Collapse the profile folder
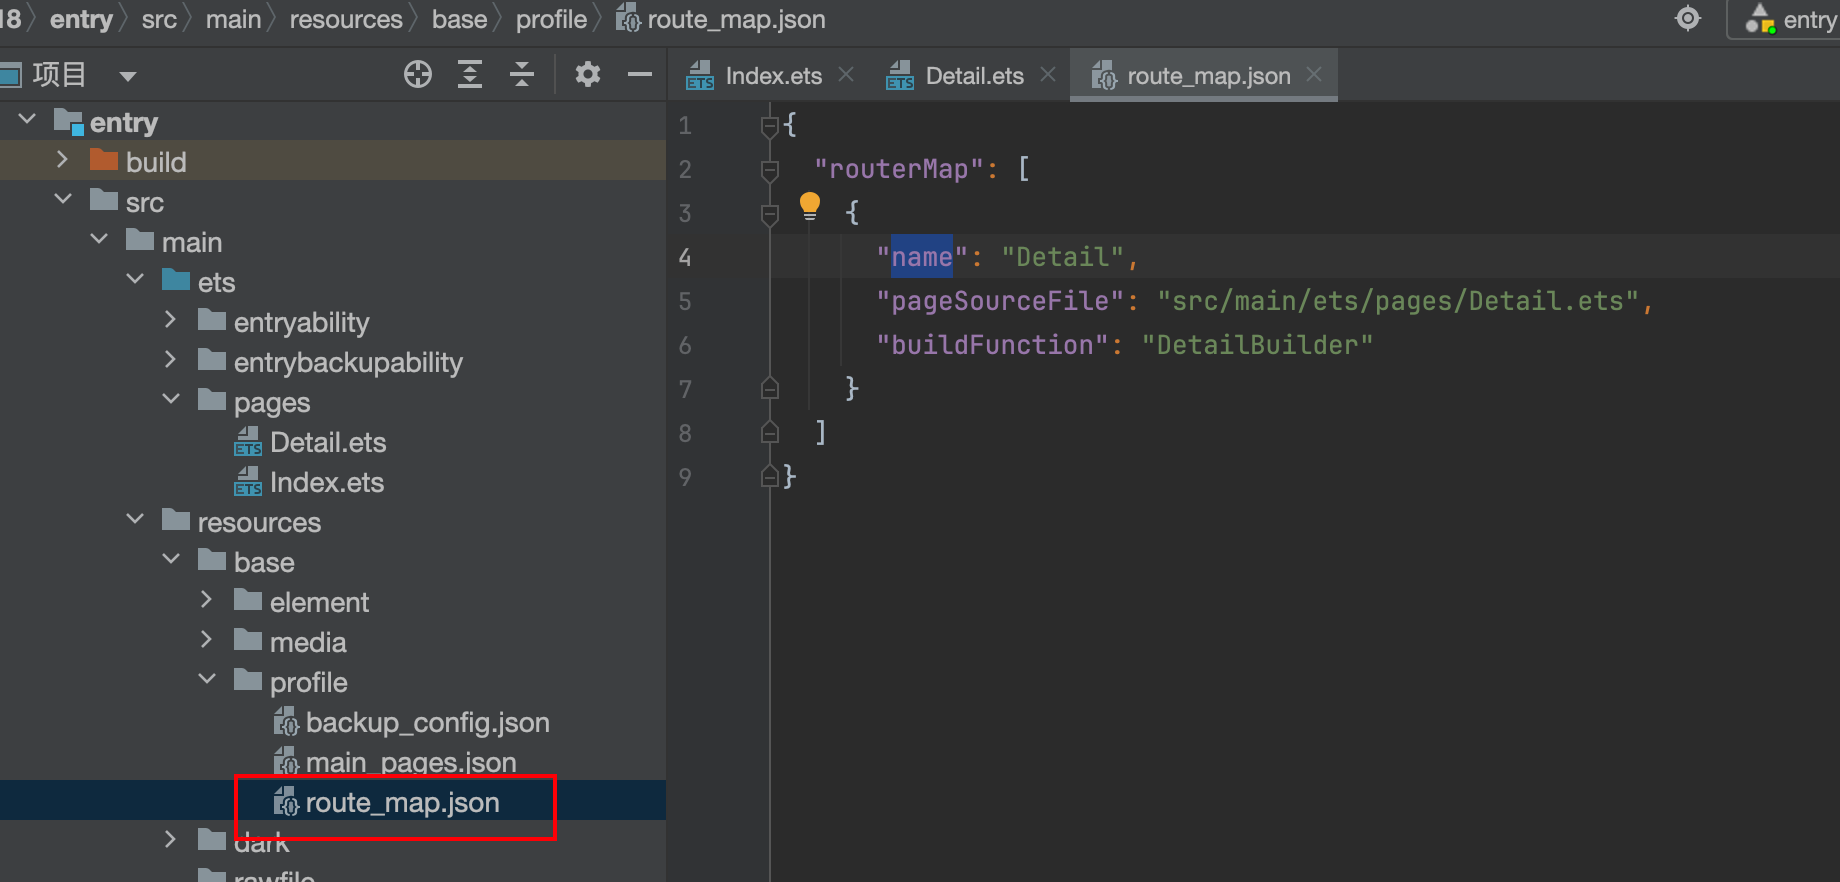 207,680
